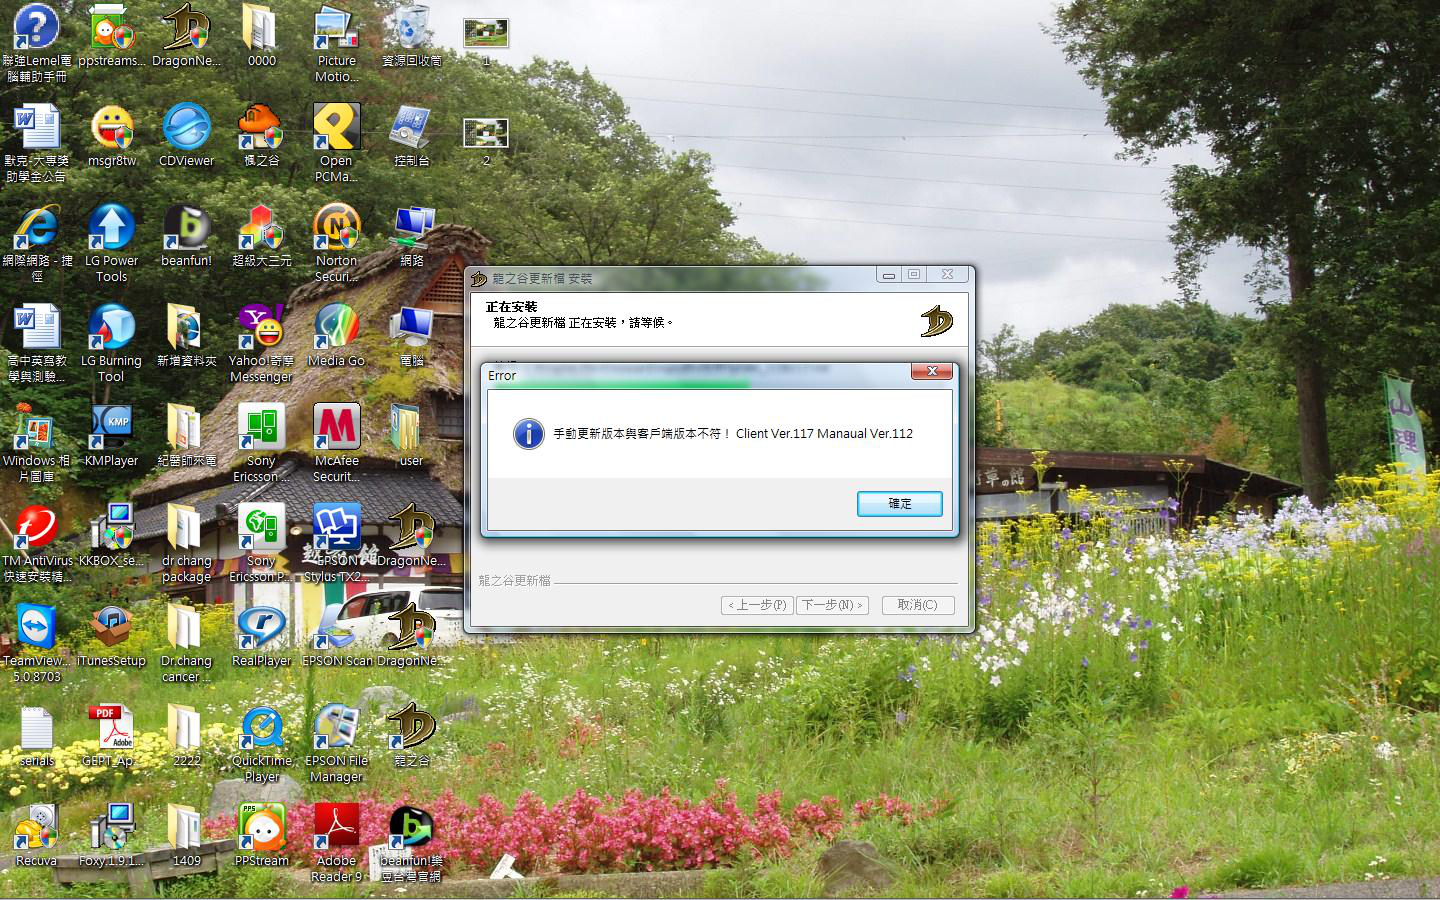Select the Yahoo!奇摩 Messenger icon
The height and width of the screenshot is (900, 1440).
261,343
